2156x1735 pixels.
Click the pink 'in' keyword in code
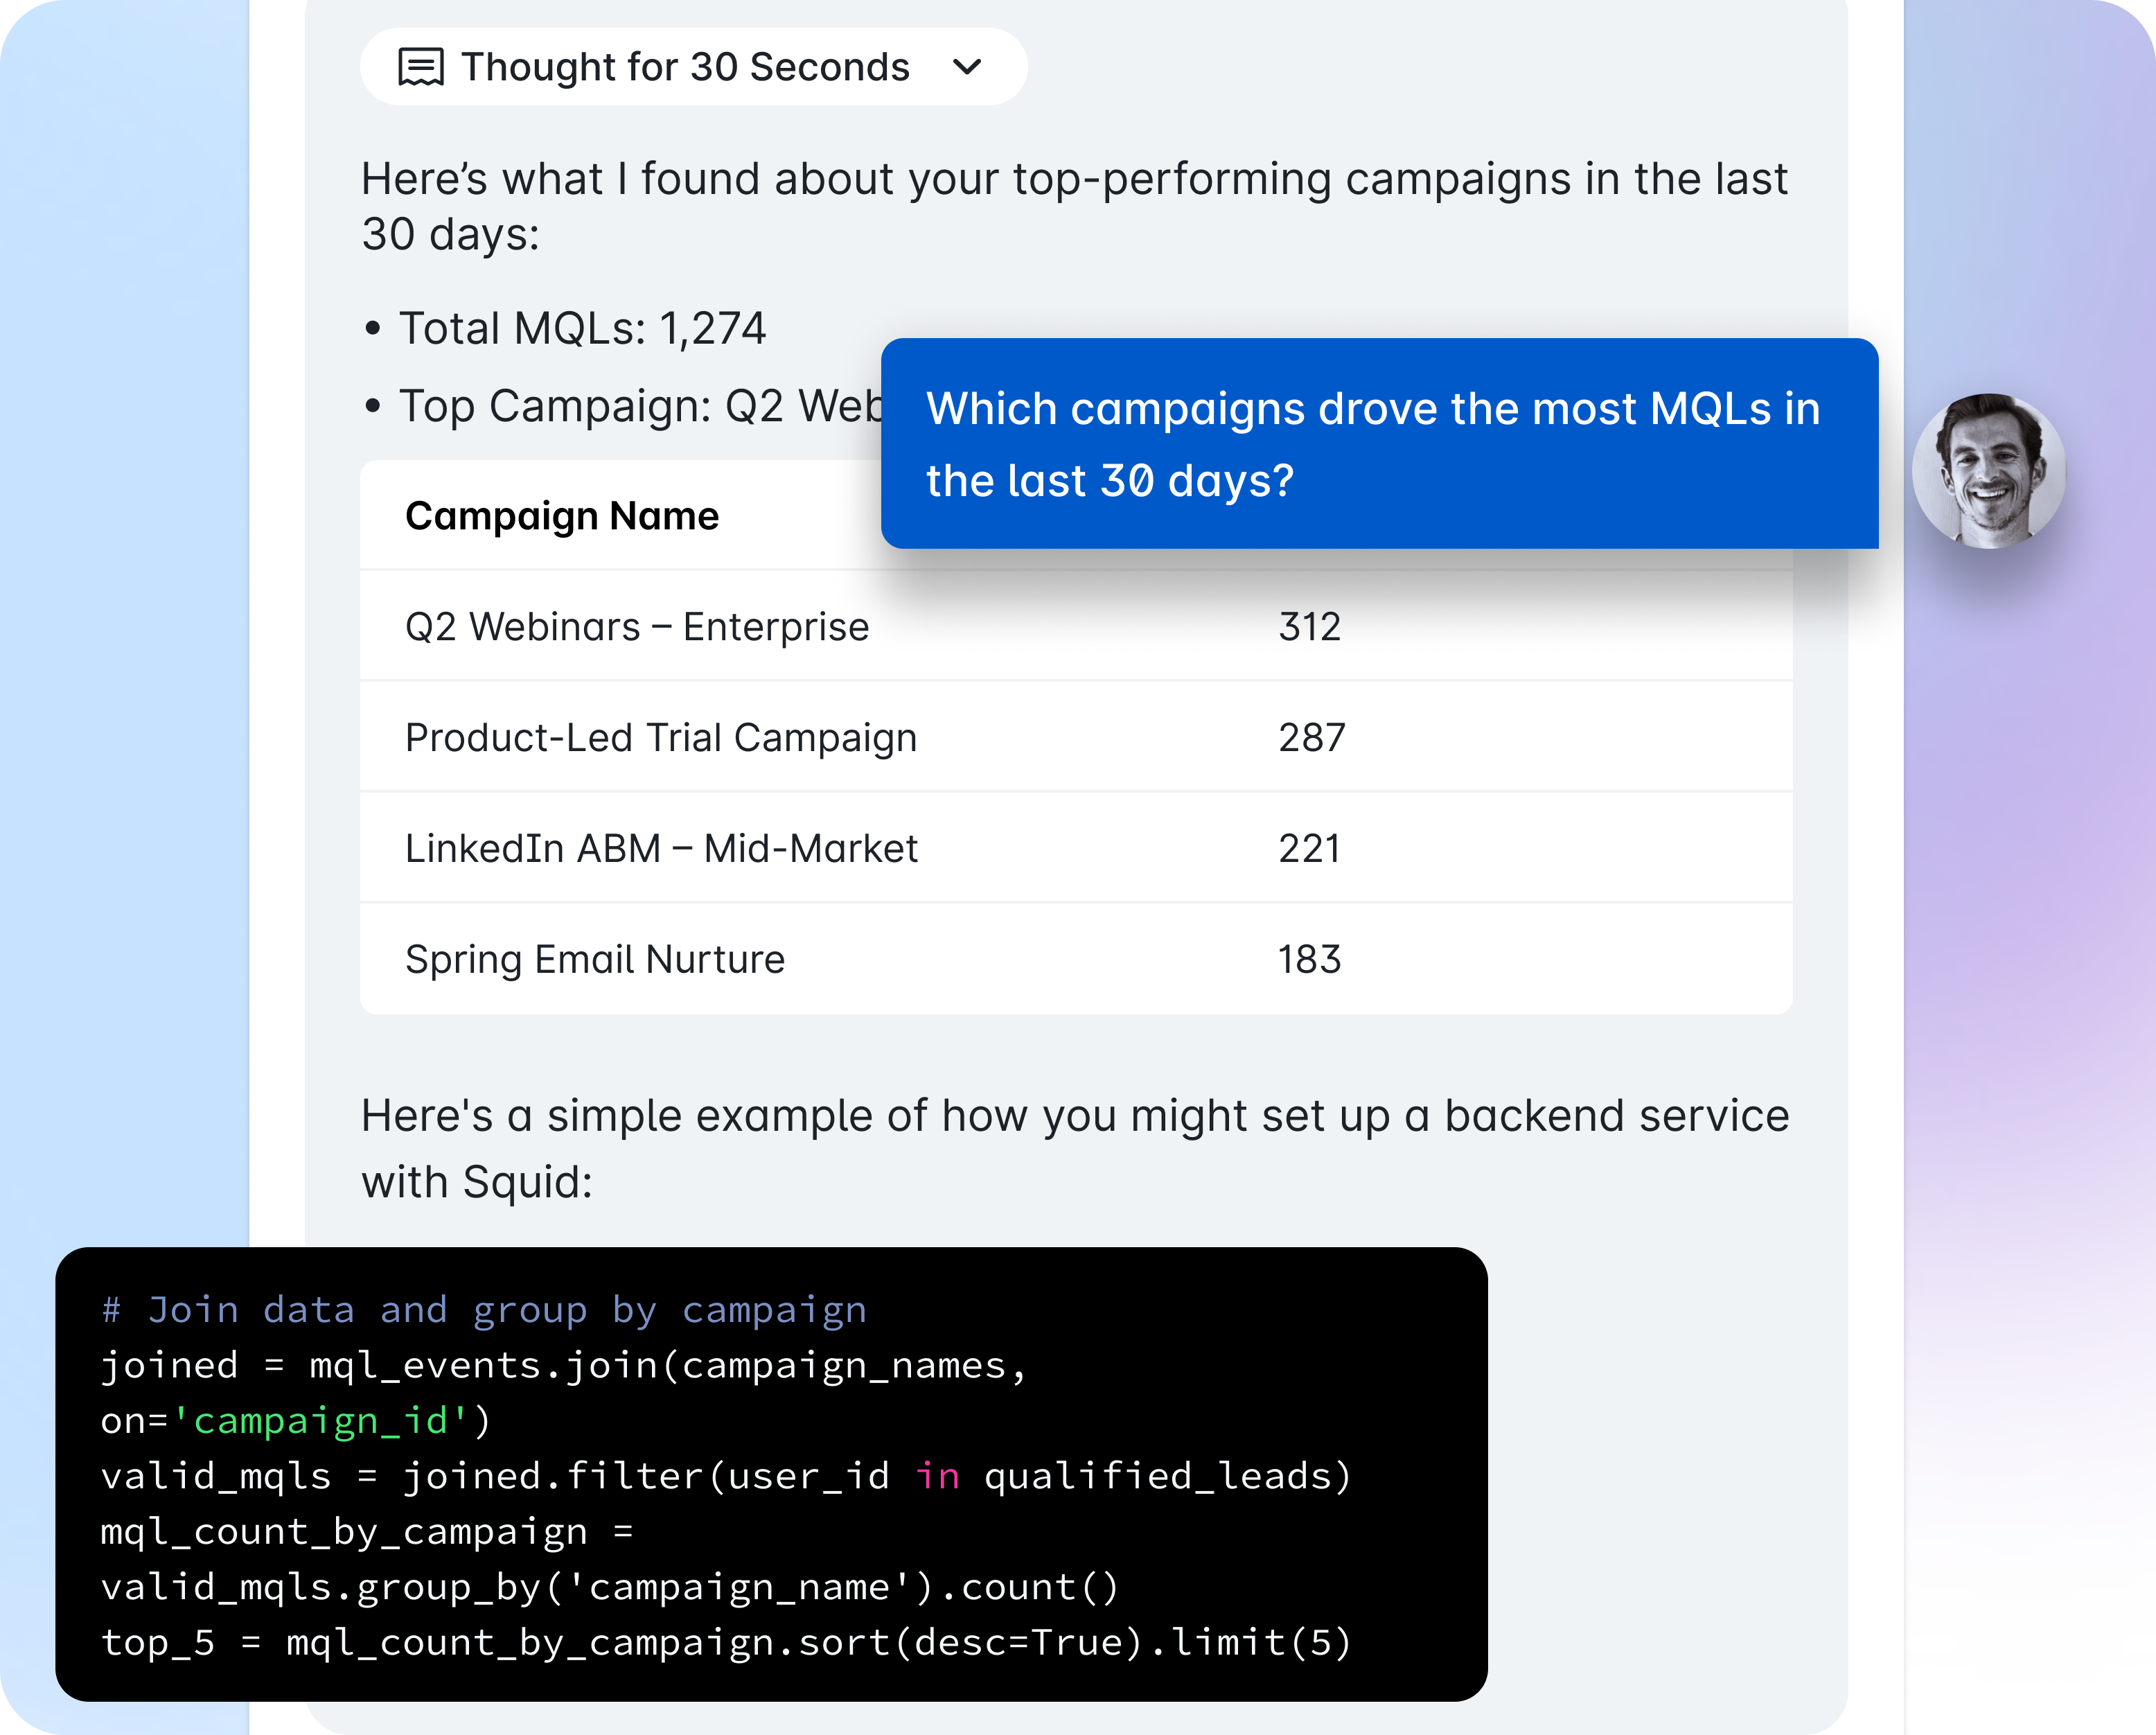pyautogui.click(x=937, y=1476)
